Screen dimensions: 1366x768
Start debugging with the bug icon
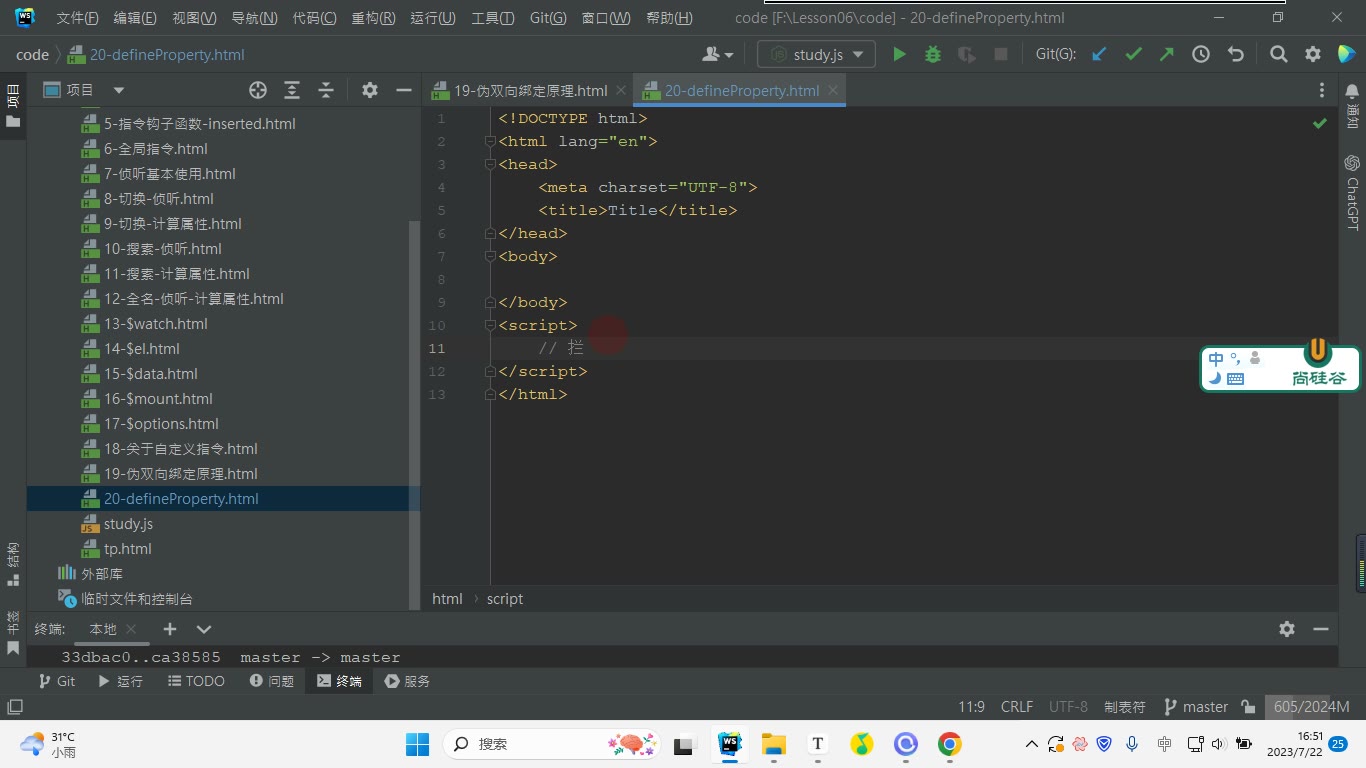point(933,54)
